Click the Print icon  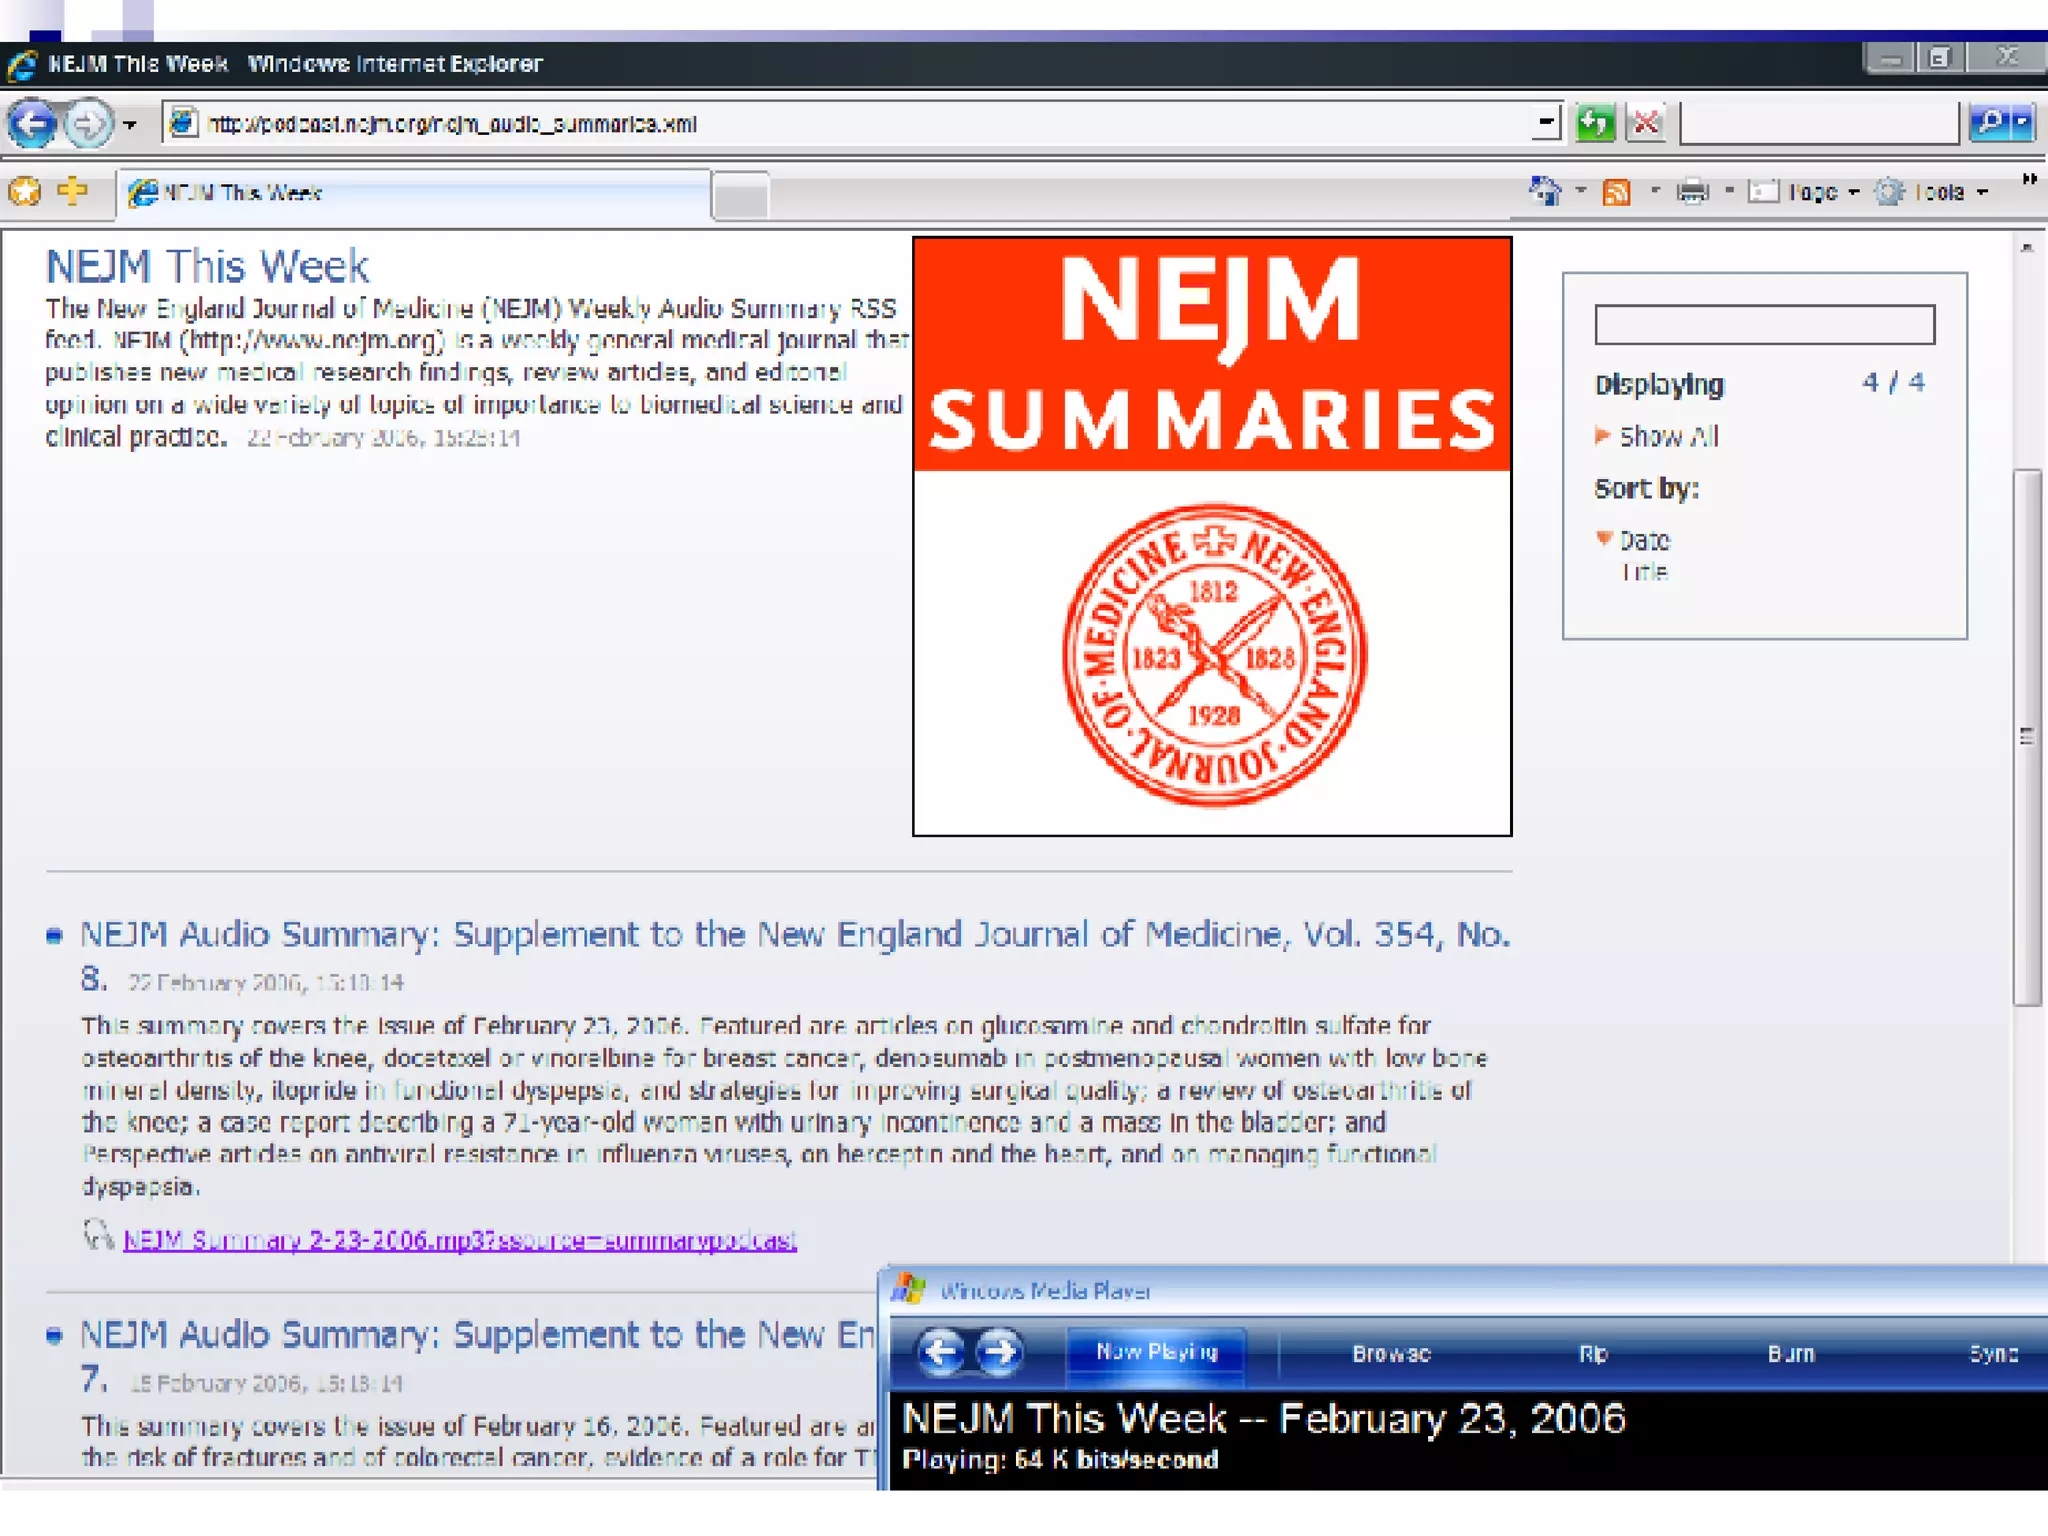pos(1693,191)
